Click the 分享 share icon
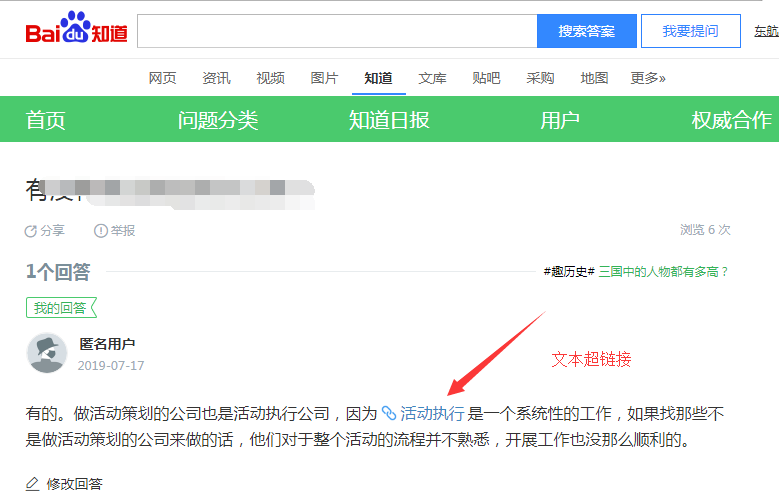This screenshot has width=779, height=501. click(31, 231)
